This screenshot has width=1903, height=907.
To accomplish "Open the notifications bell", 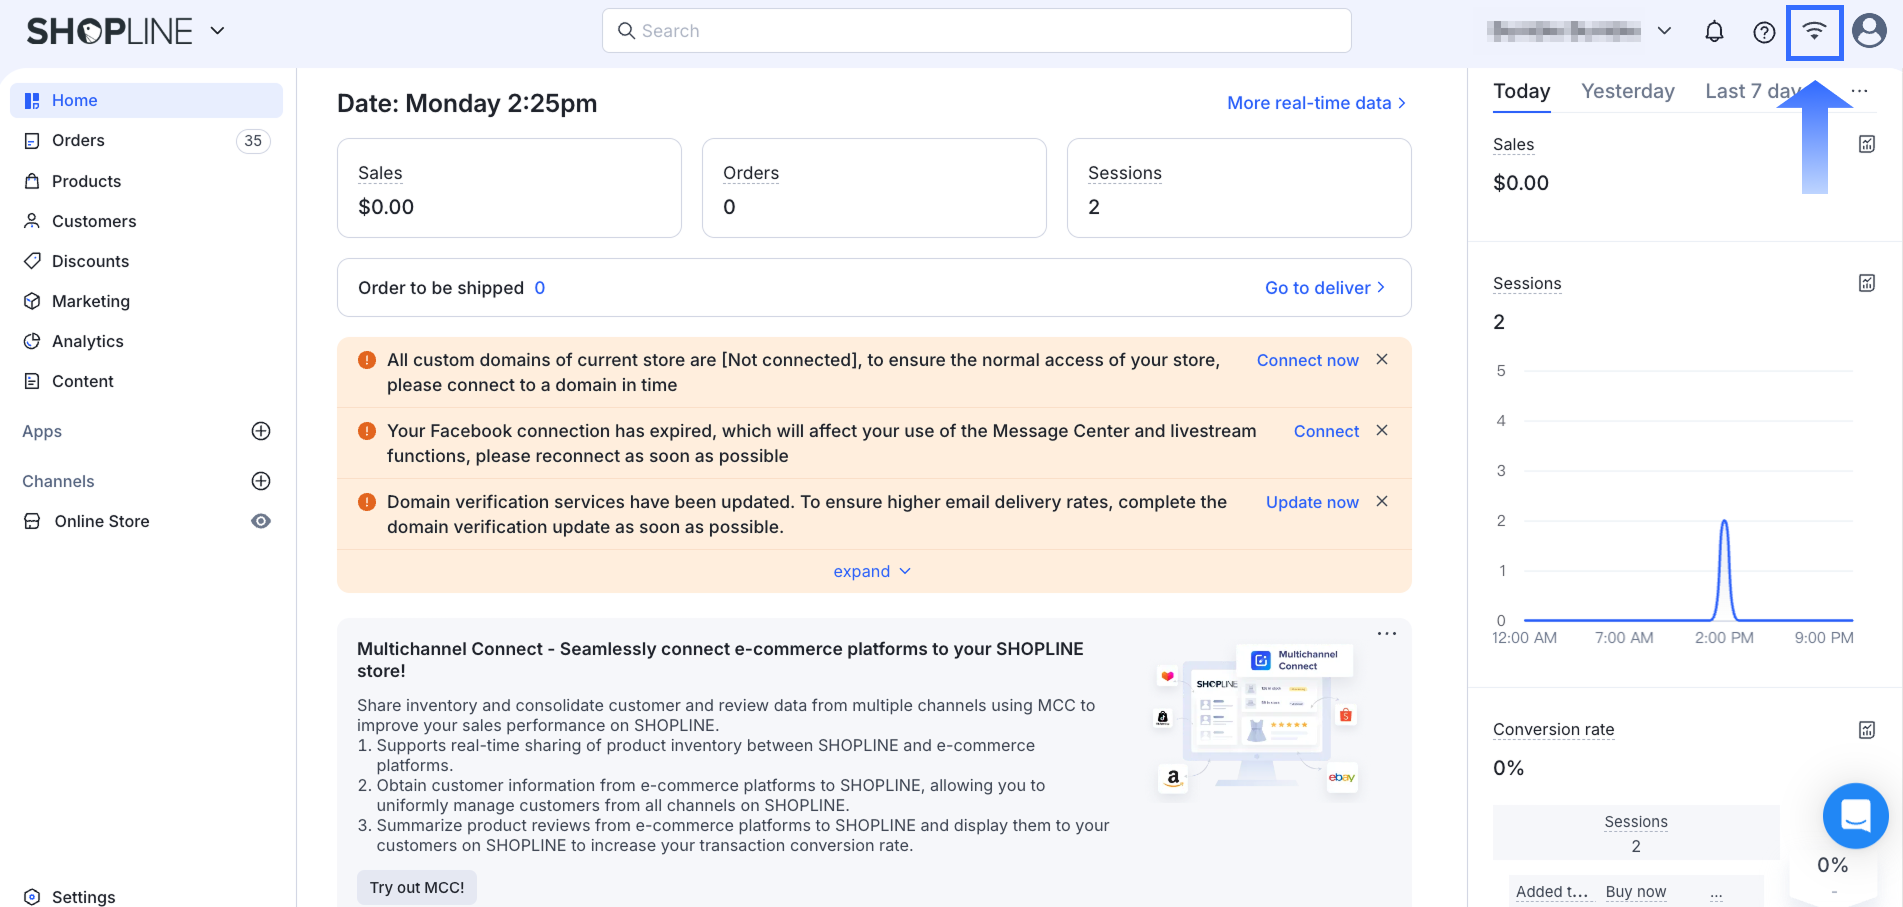I will pos(1714,32).
